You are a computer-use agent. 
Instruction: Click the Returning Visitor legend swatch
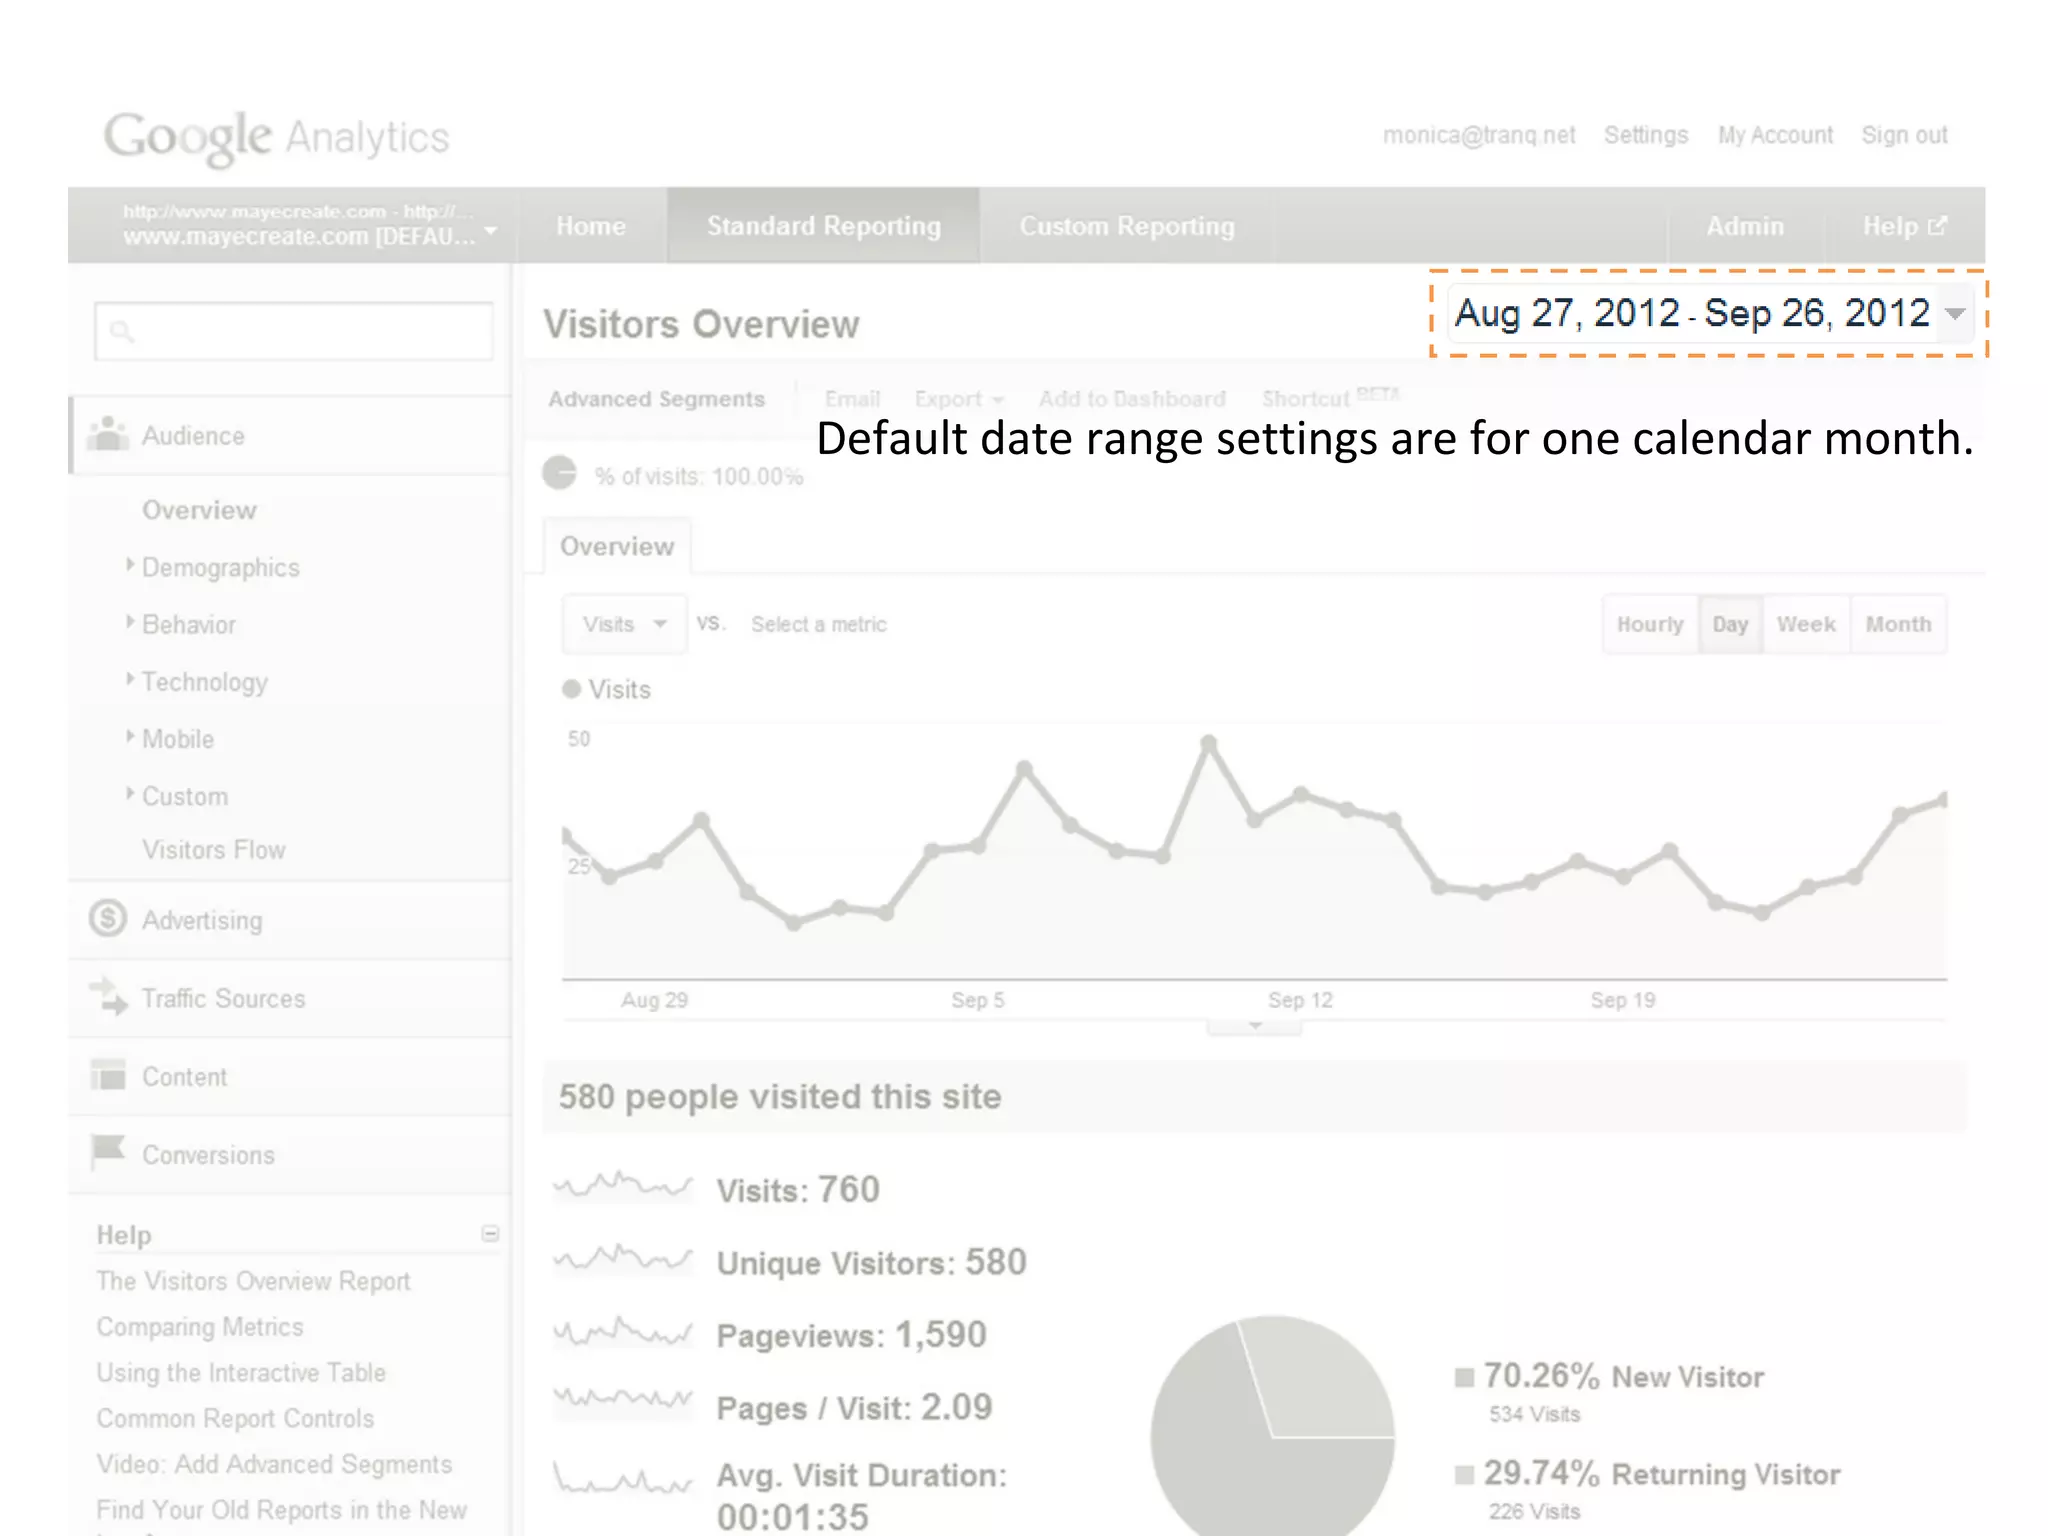(x=1464, y=1474)
